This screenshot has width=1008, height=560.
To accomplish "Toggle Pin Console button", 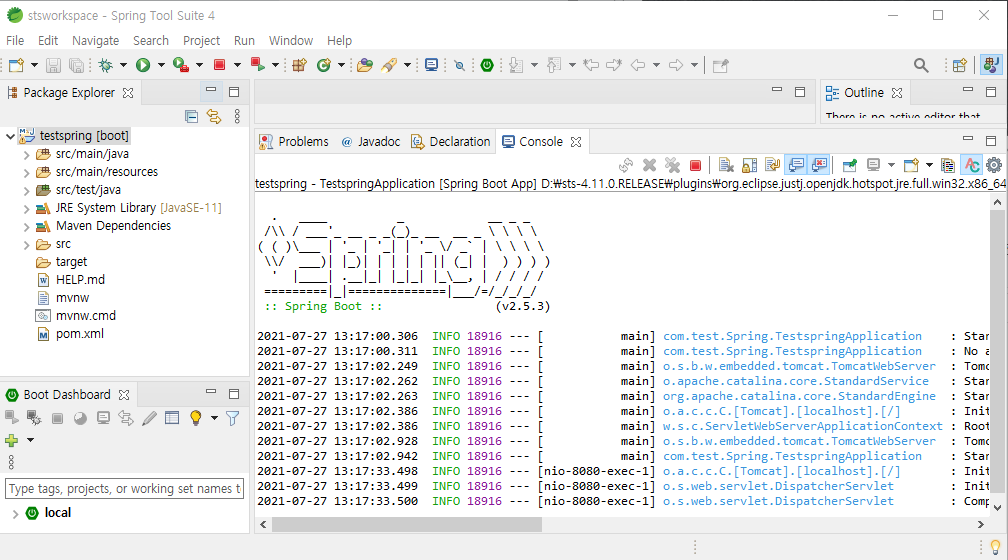I will click(849, 165).
